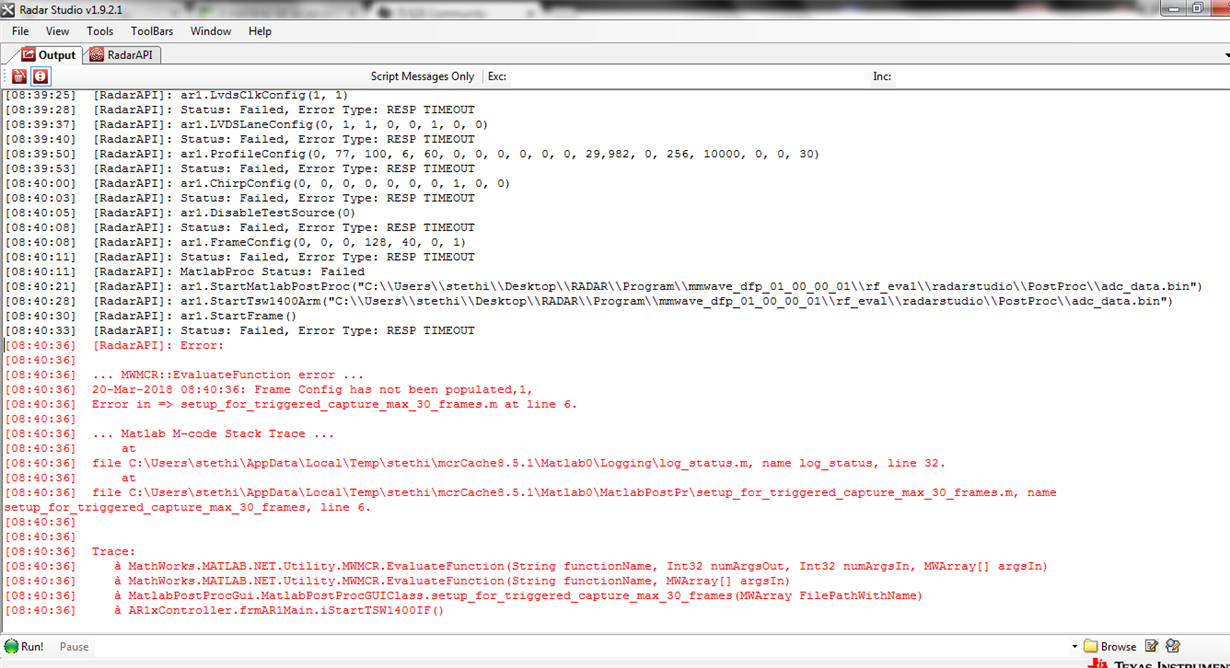Open the ToolBars menu
The width and height of the screenshot is (1230, 668).
[x=153, y=31]
